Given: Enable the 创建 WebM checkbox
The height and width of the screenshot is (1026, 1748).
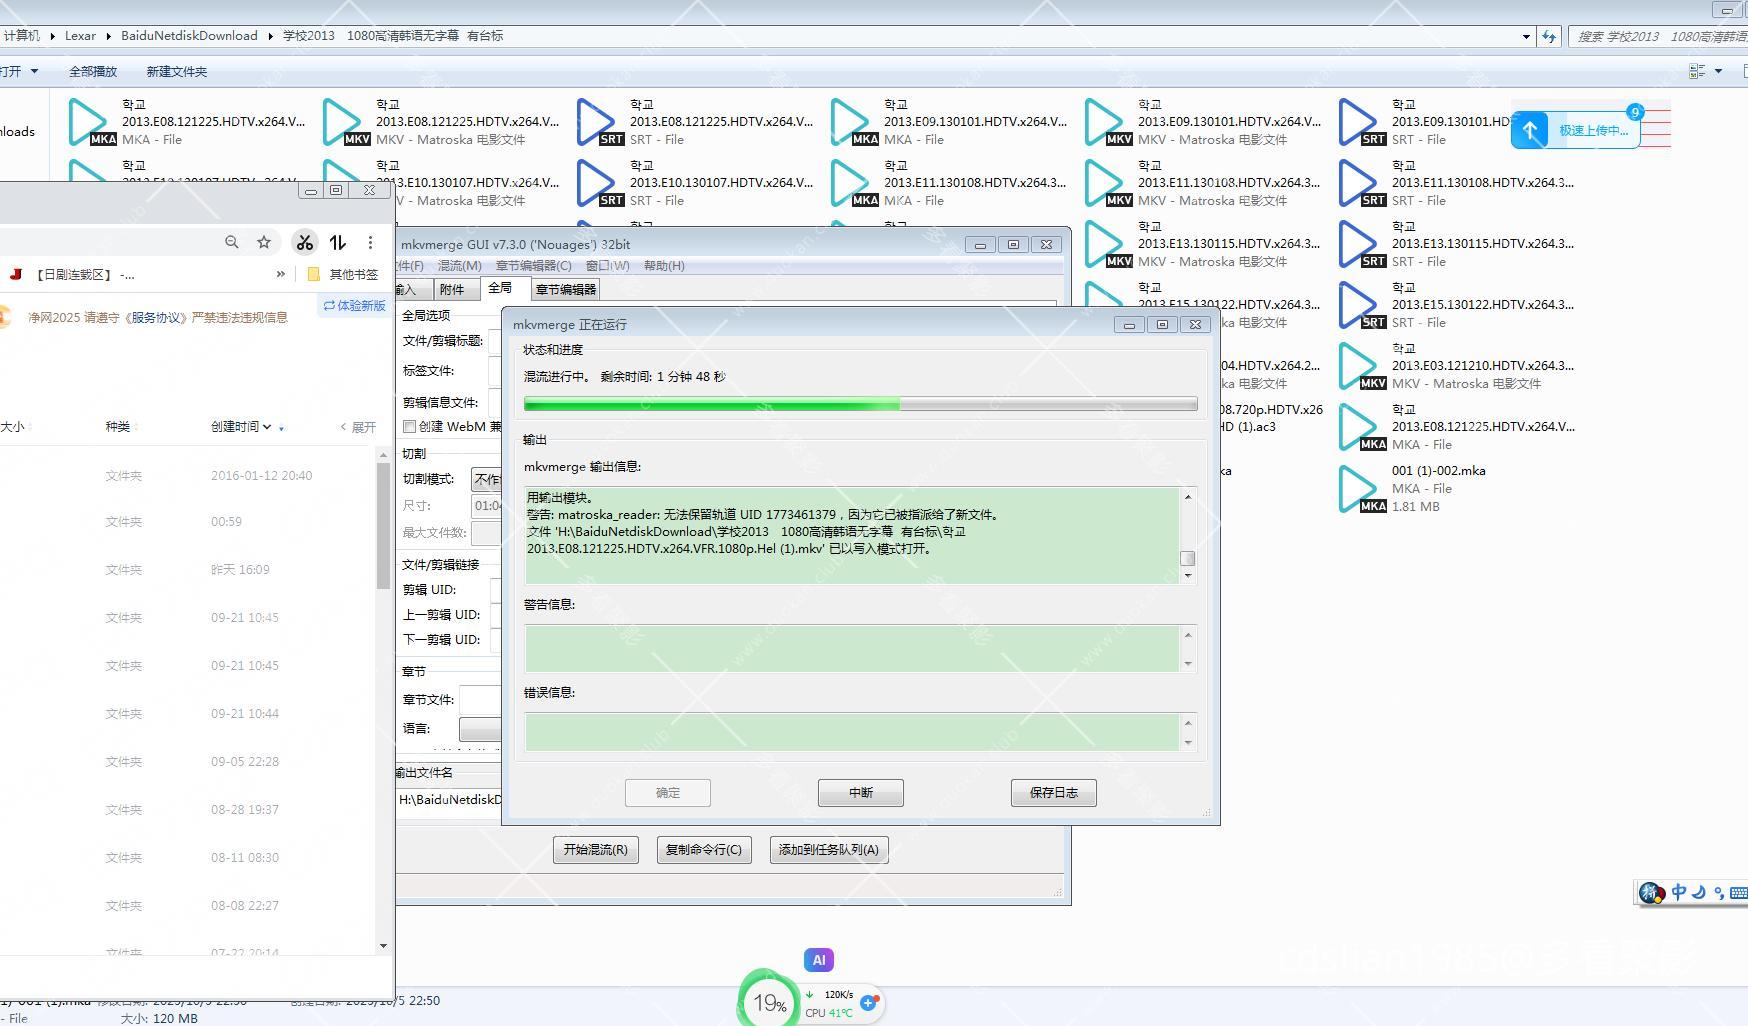Looking at the screenshot, I should point(409,427).
